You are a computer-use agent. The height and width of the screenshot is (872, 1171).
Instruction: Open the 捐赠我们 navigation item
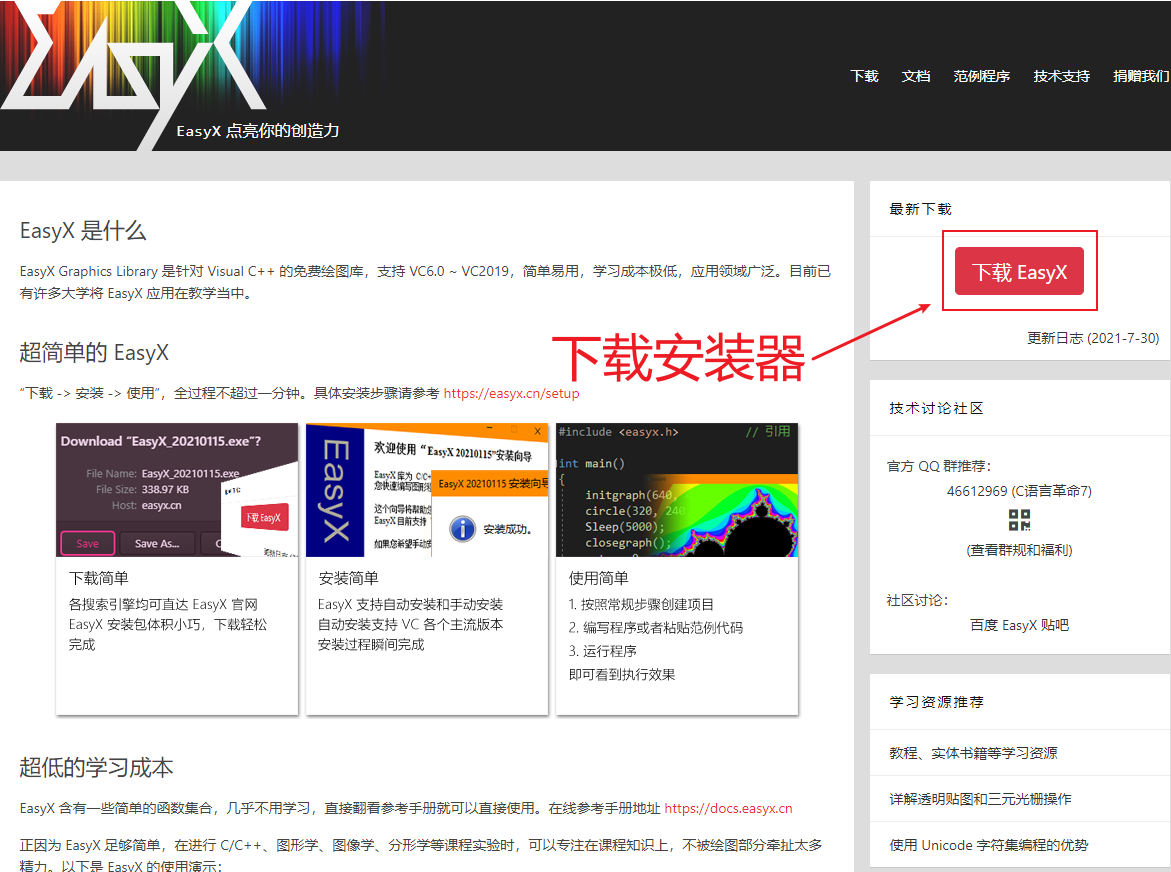coord(1140,75)
